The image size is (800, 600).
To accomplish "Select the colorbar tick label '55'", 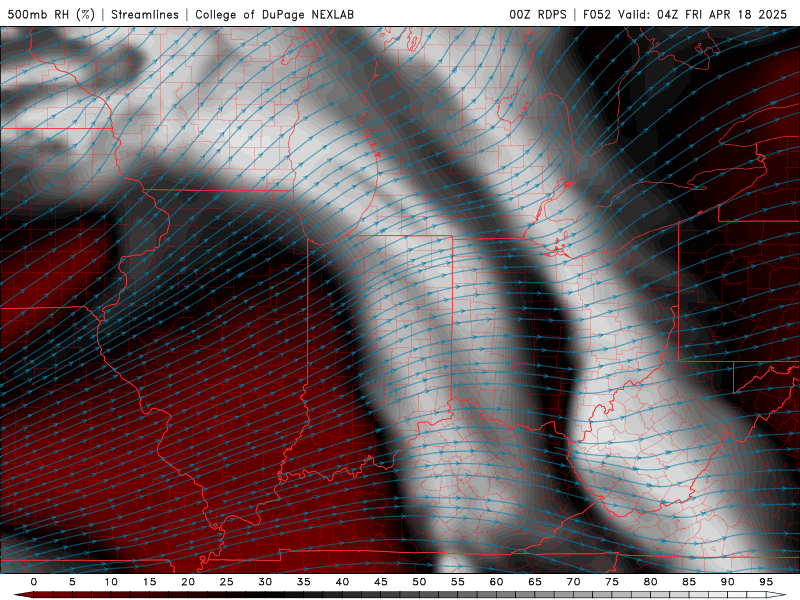I will click(x=458, y=582).
